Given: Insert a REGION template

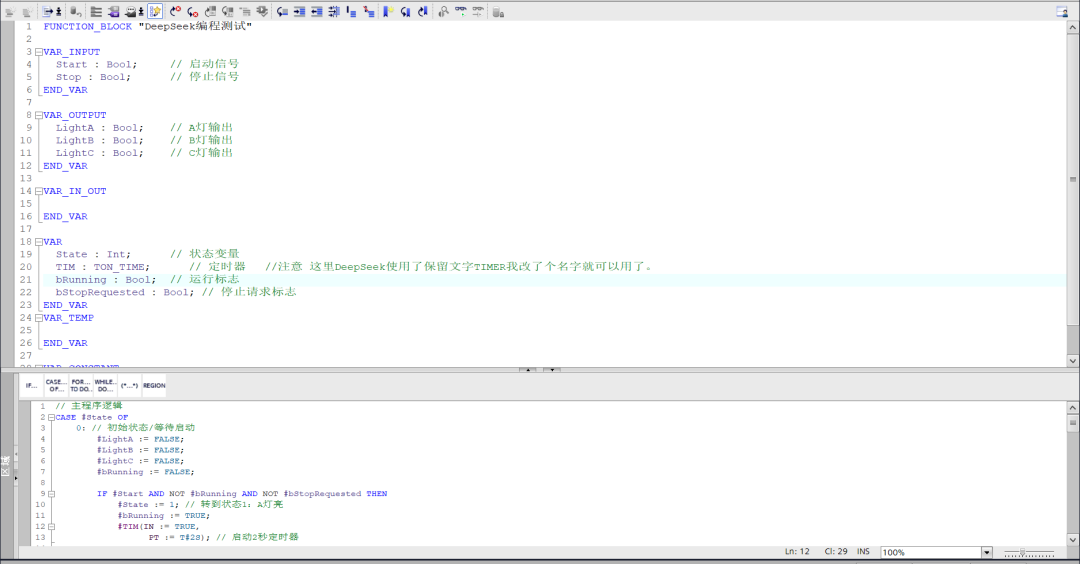Looking at the screenshot, I should pyautogui.click(x=154, y=386).
